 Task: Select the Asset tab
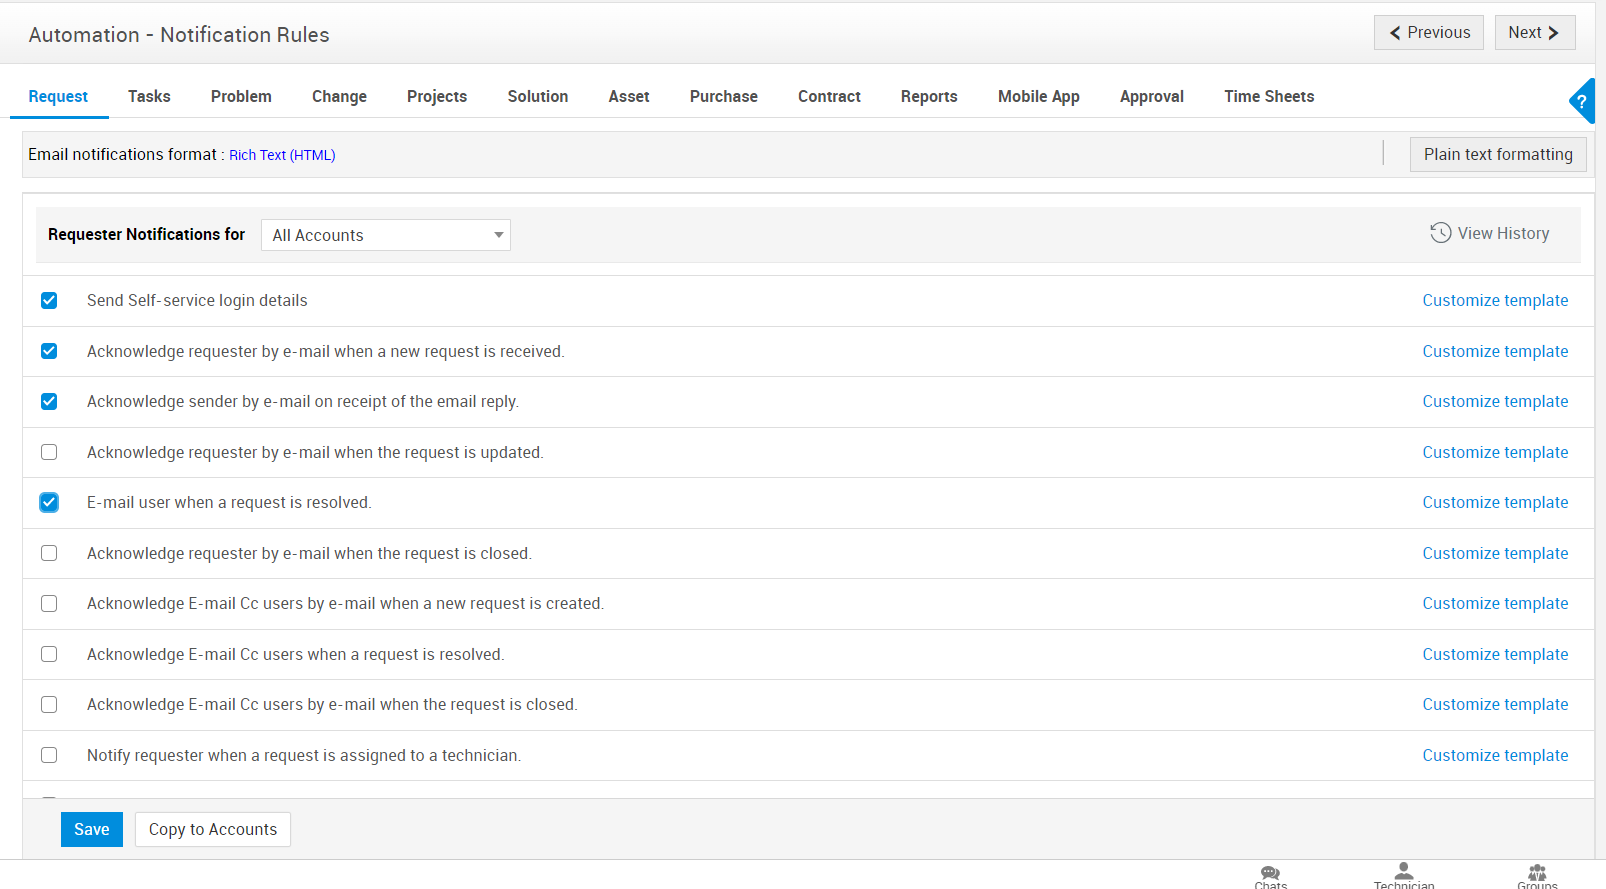628,97
